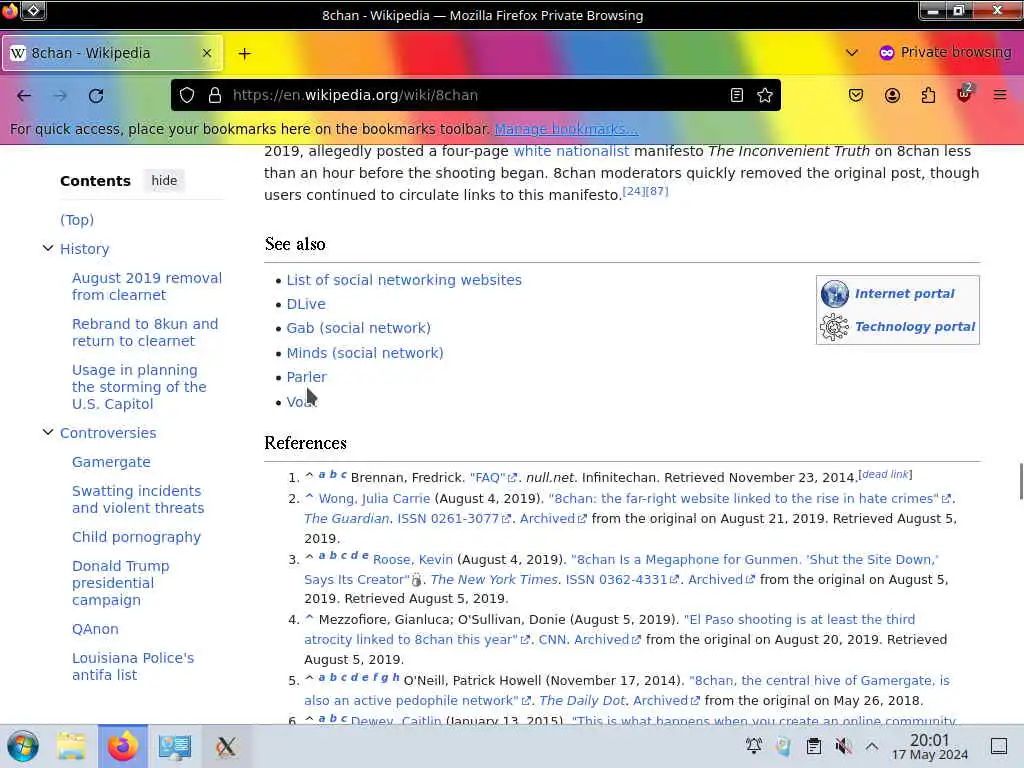Go back with the browser back arrow
The width and height of the screenshot is (1024, 768).
24,96
